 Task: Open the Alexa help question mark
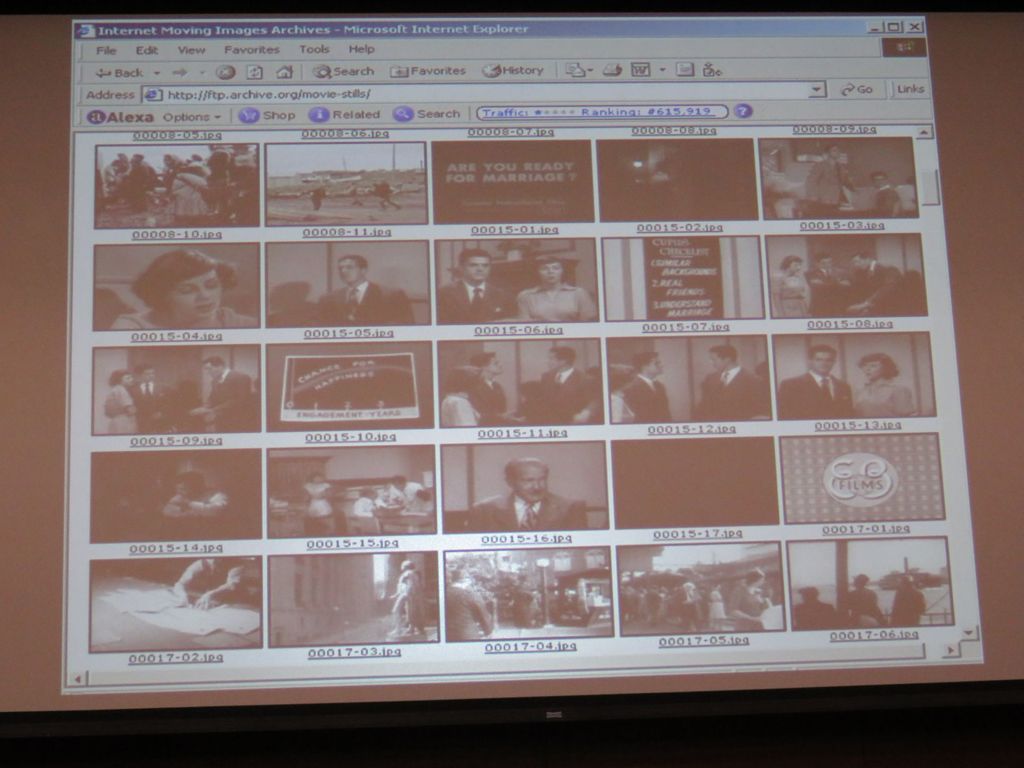pyautogui.click(x=743, y=111)
